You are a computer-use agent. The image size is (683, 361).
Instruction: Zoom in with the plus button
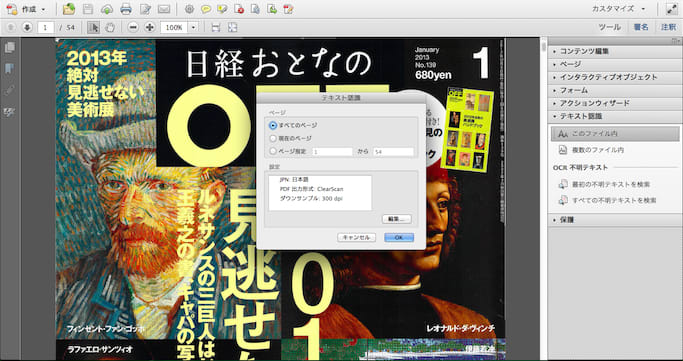pos(150,27)
